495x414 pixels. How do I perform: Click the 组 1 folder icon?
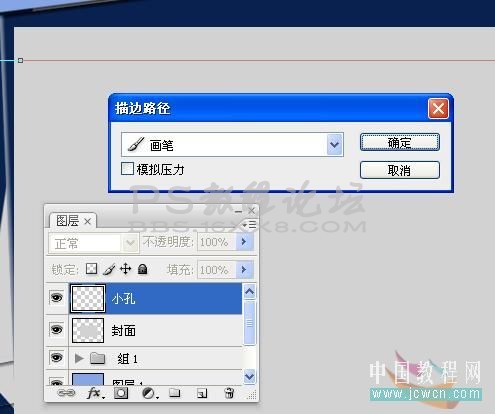[98, 358]
